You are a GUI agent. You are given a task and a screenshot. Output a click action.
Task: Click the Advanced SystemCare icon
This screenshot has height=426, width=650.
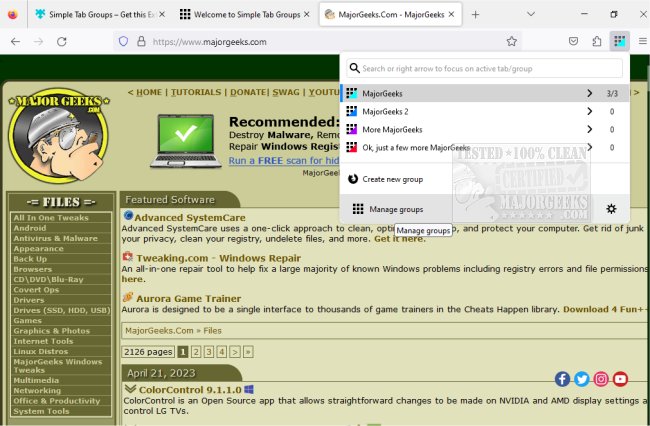128,215
